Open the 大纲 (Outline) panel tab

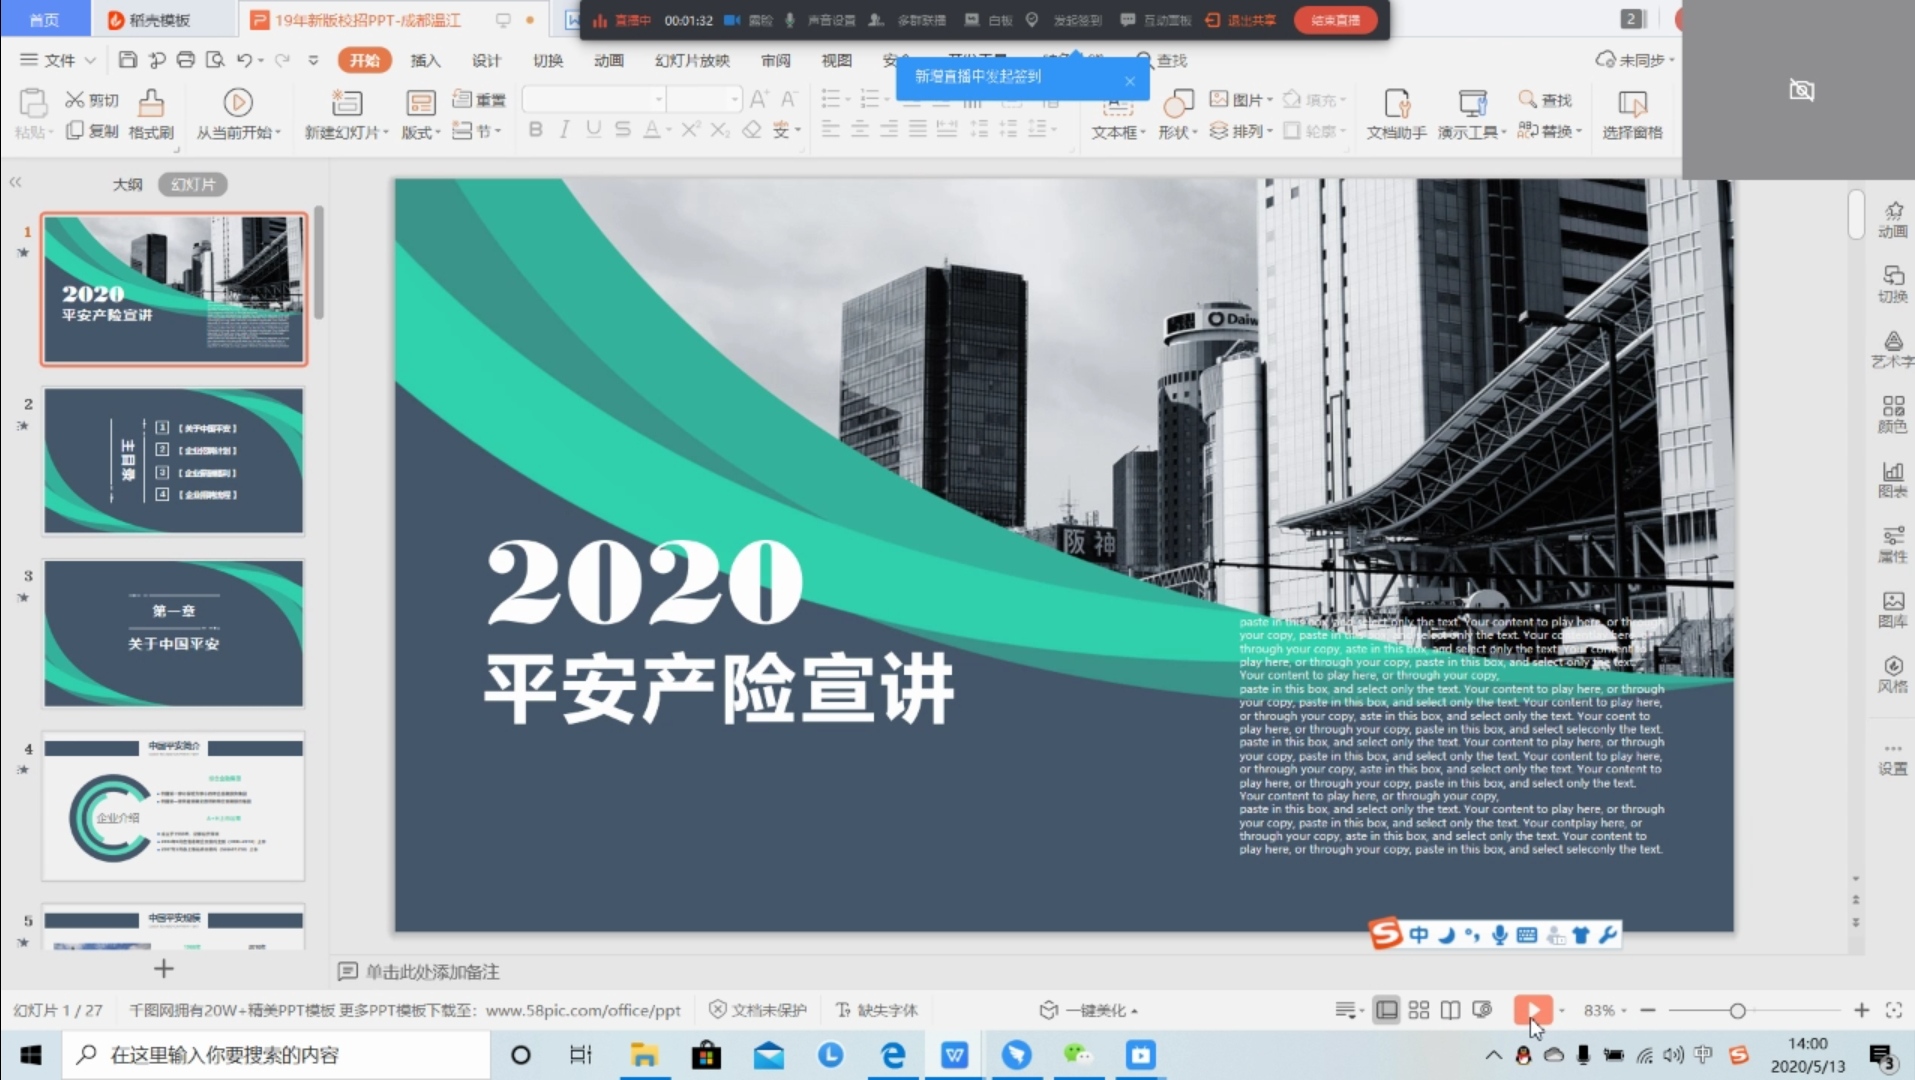pos(127,184)
